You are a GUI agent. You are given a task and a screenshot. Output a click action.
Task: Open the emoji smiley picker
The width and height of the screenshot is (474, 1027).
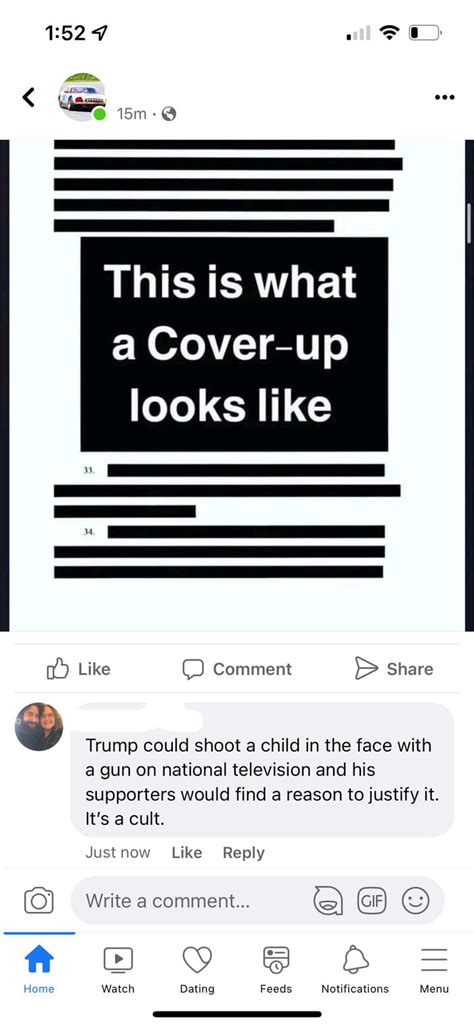(415, 901)
